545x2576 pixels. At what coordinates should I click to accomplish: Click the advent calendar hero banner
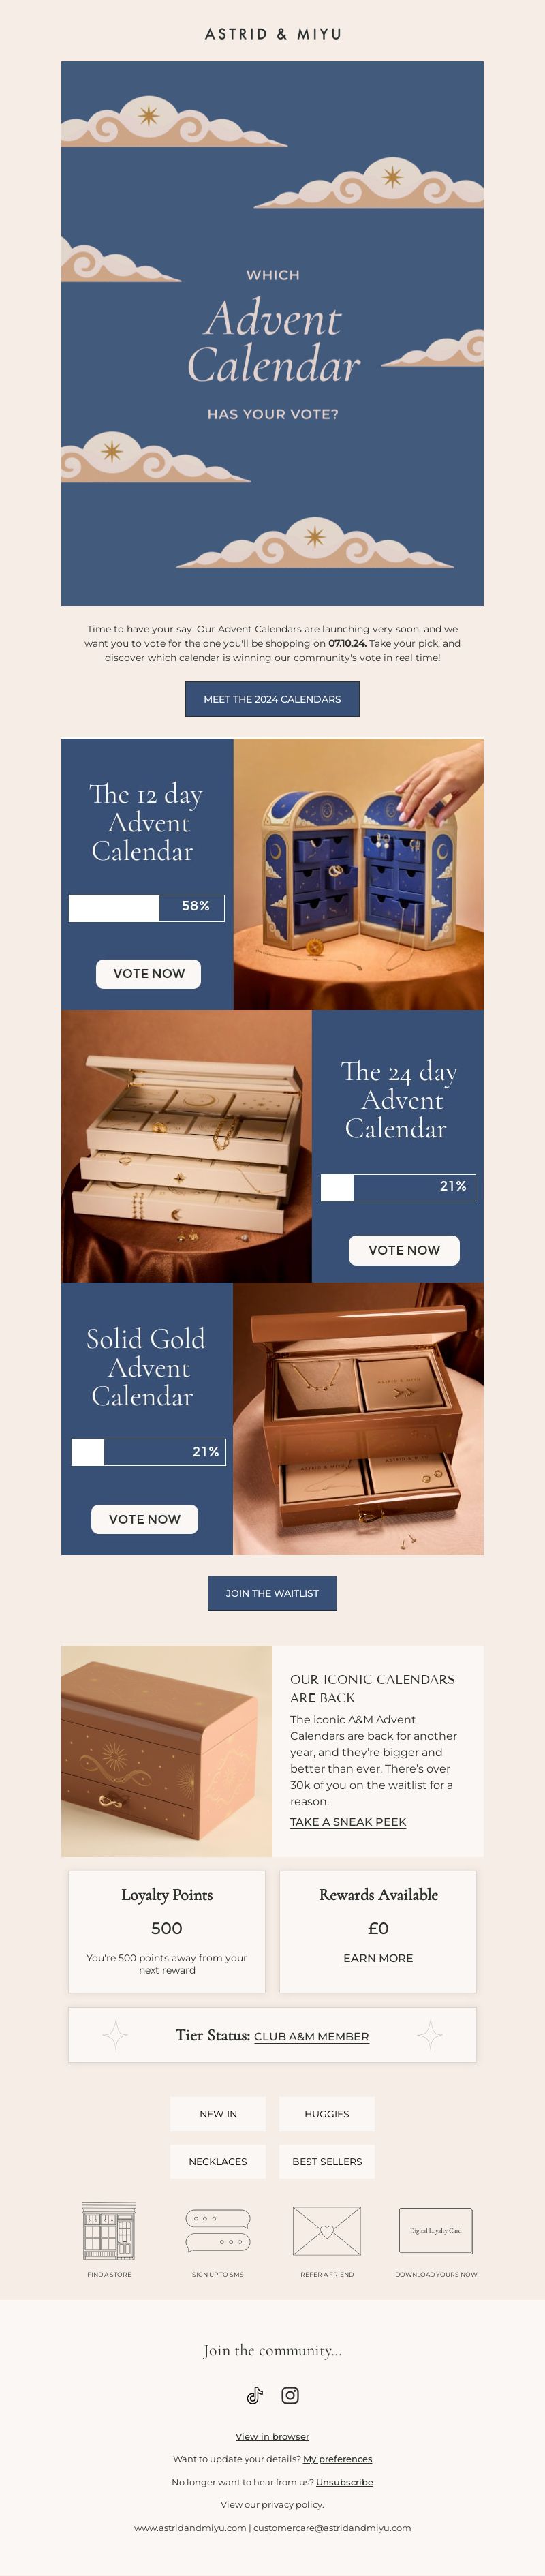[x=272, y=333]
